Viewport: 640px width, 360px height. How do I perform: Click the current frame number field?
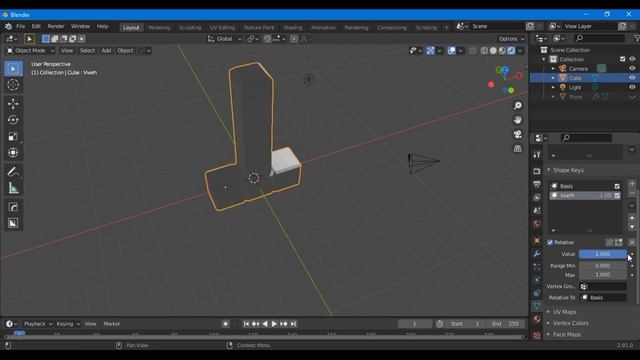click(x=415, y=324)
